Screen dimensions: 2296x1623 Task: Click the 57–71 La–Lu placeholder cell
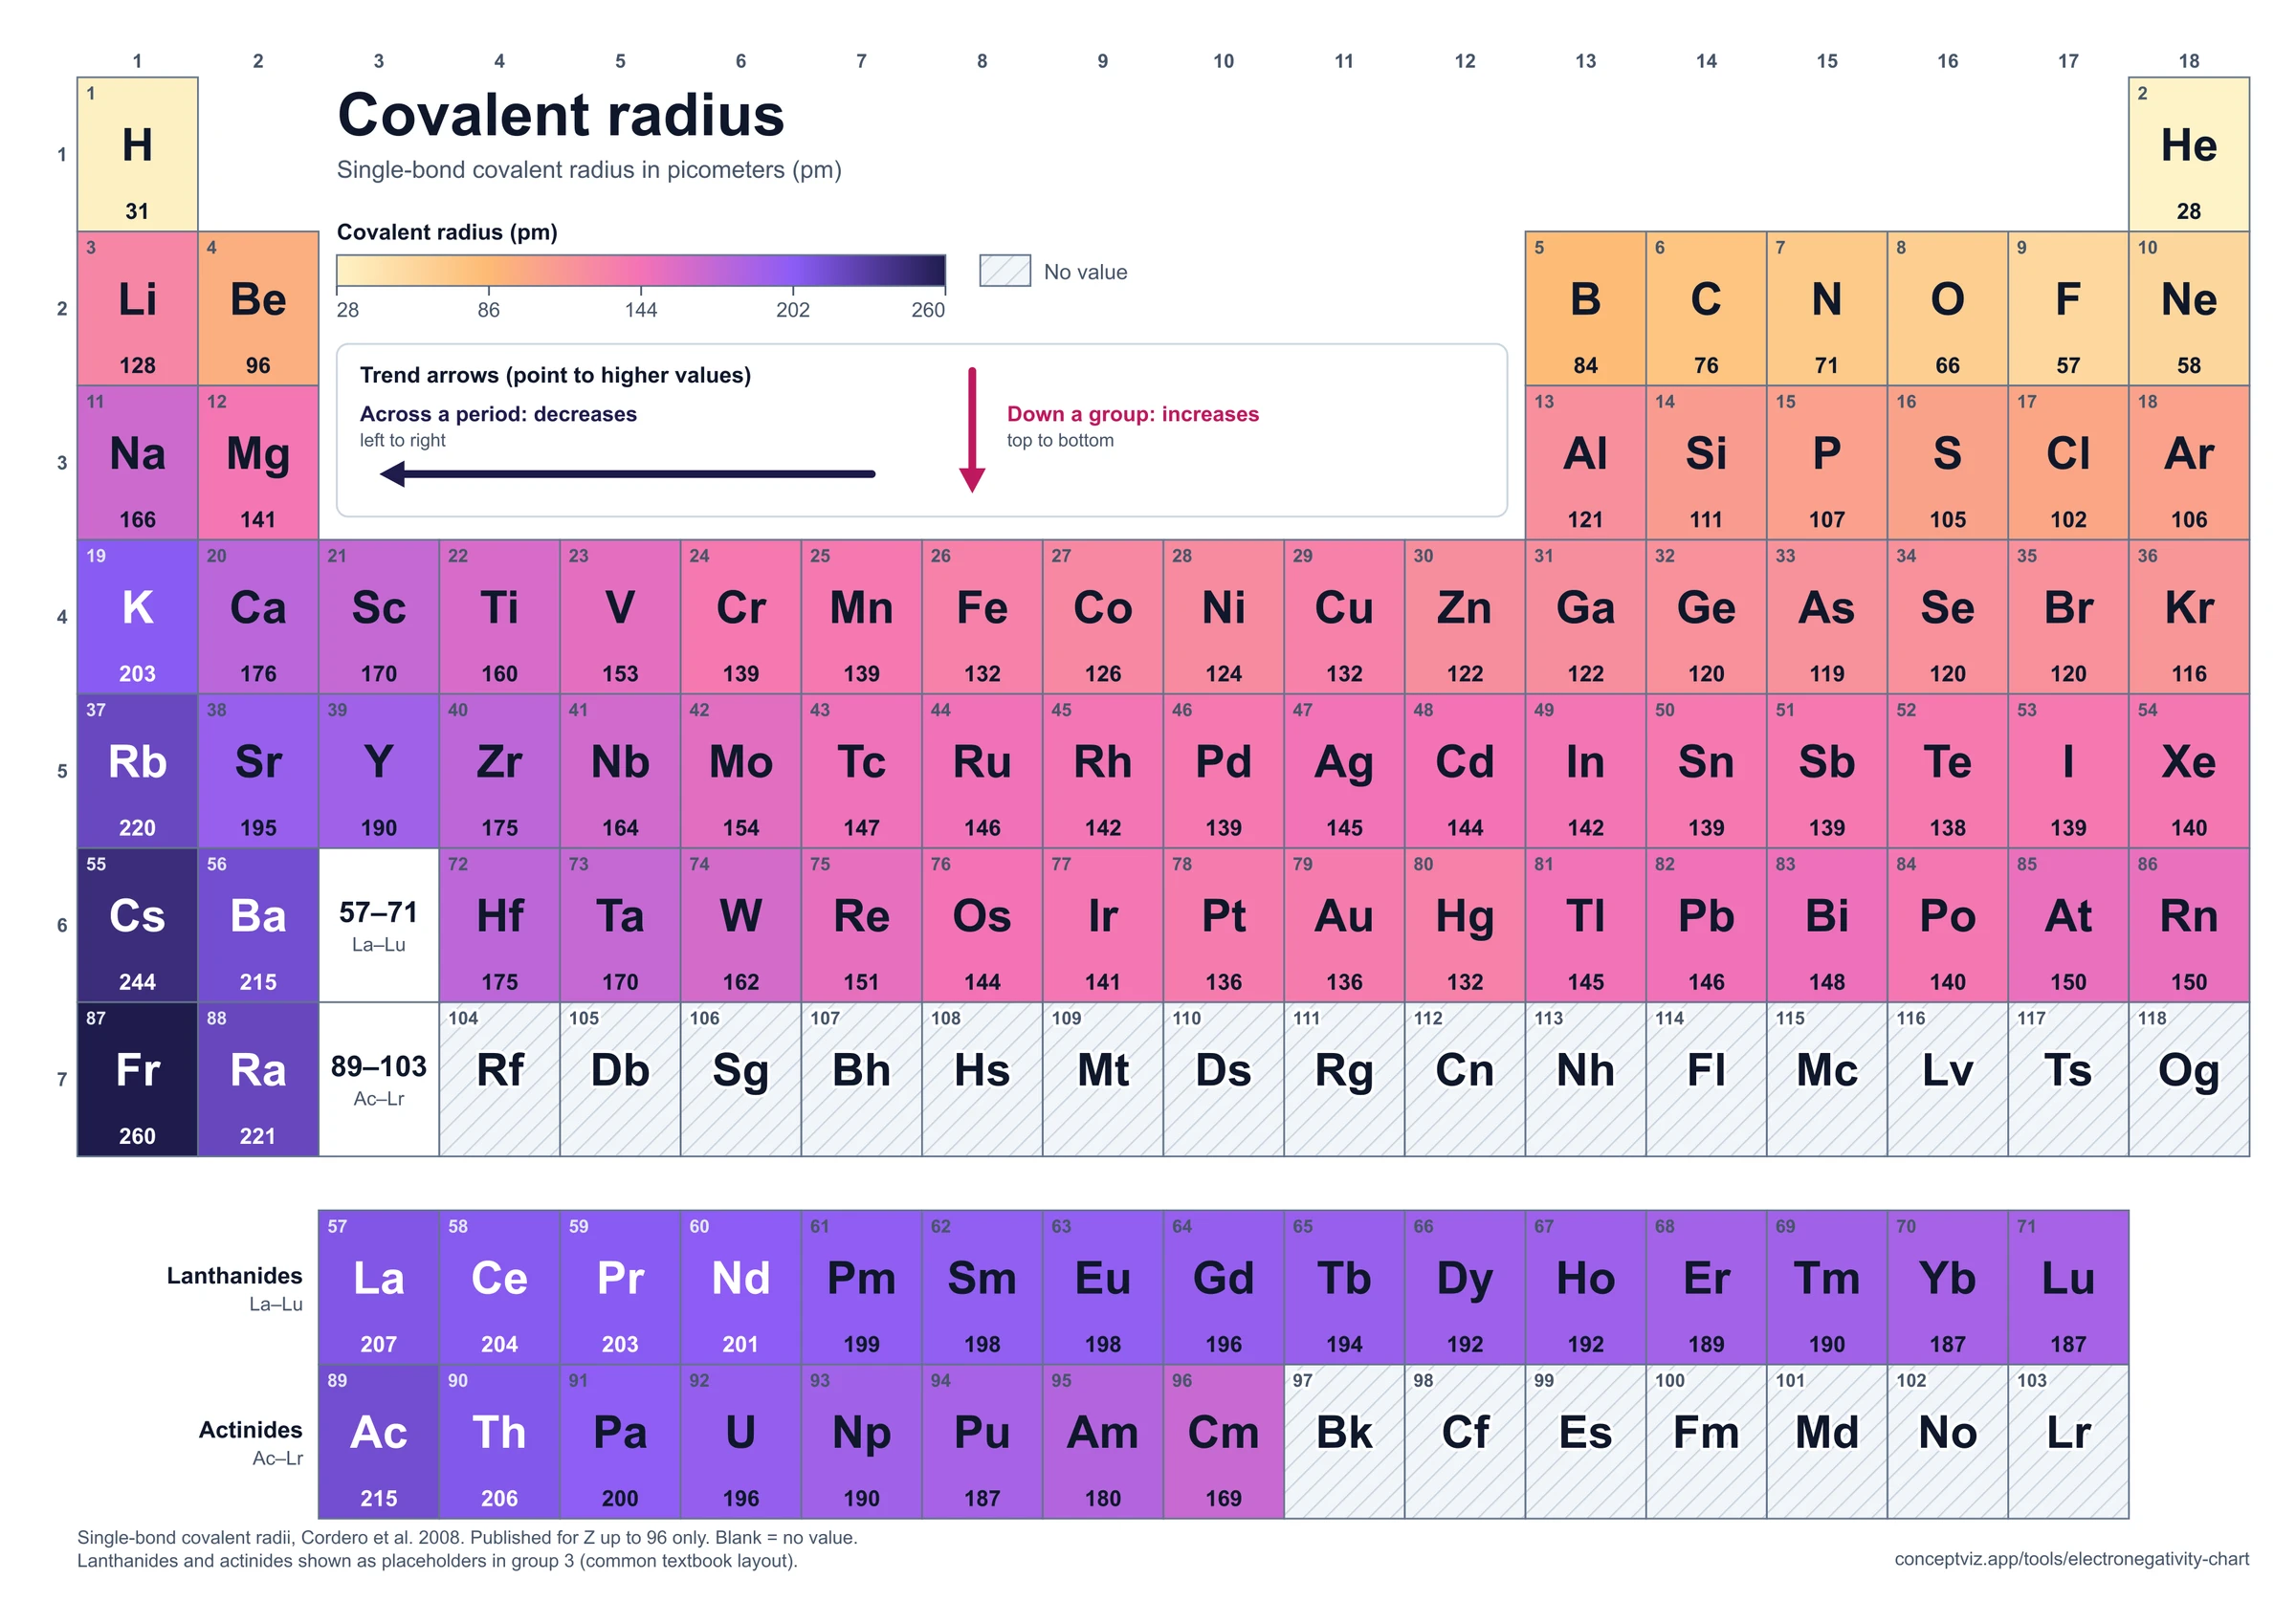(x=379, y=925)
